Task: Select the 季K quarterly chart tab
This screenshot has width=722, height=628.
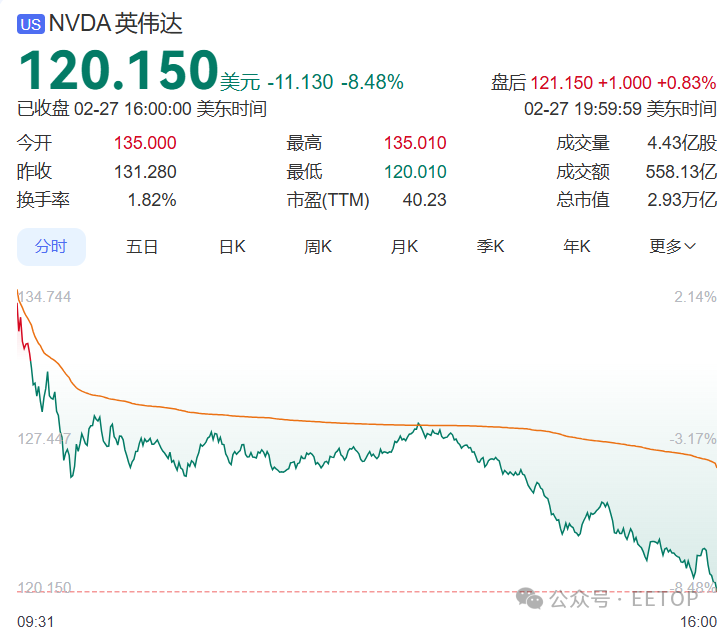Action: point(490,247)
